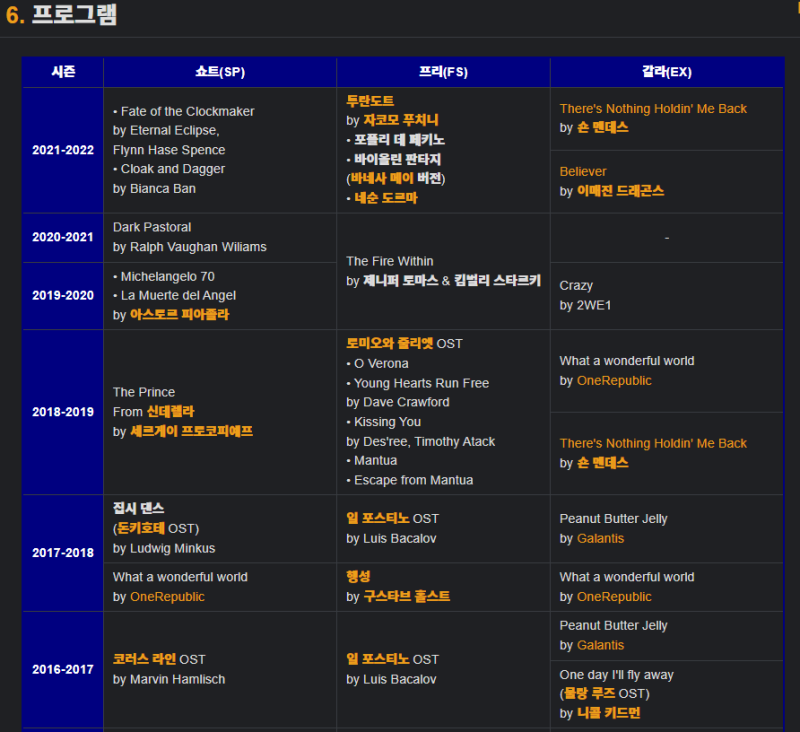Click the 제니퍼 토마스 link
Image resolution: width=800 pixels, height=732 pixels.
(x=401, y=281)
